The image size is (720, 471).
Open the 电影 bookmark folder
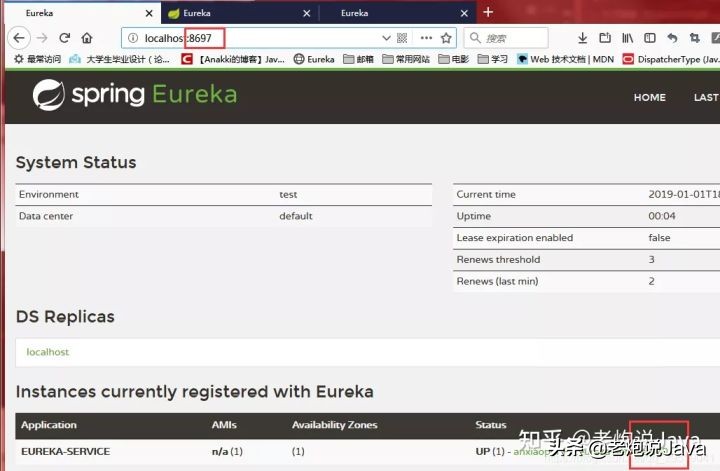coord(454,59)
